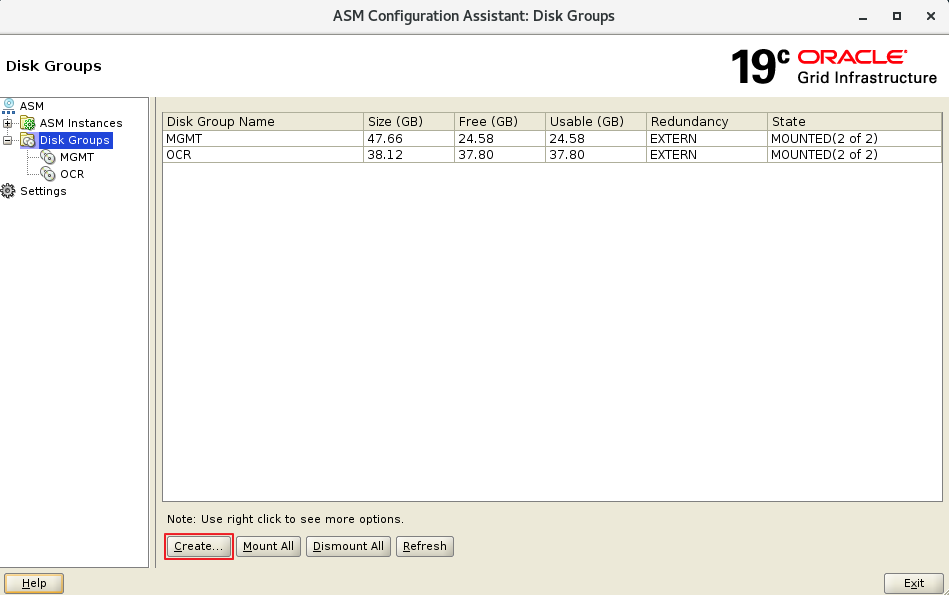Refresh the disk groups list
949x595 pixels.
coord(424,546)
